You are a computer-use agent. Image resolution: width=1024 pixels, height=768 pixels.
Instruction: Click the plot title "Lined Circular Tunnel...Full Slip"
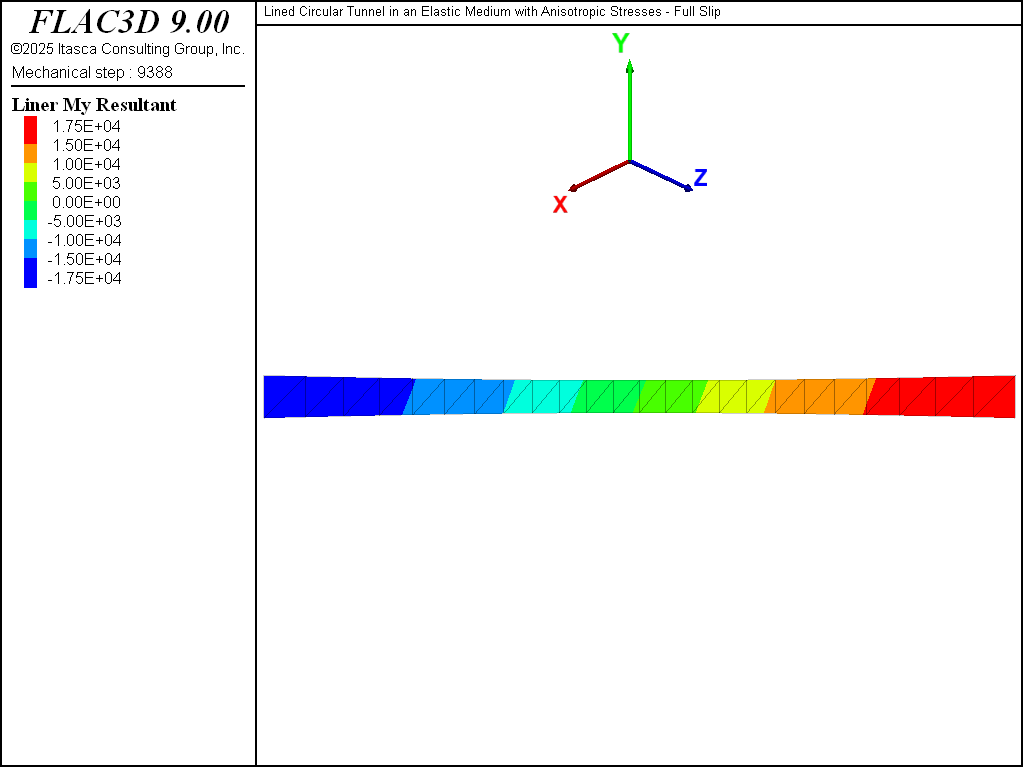pos(492,12)
